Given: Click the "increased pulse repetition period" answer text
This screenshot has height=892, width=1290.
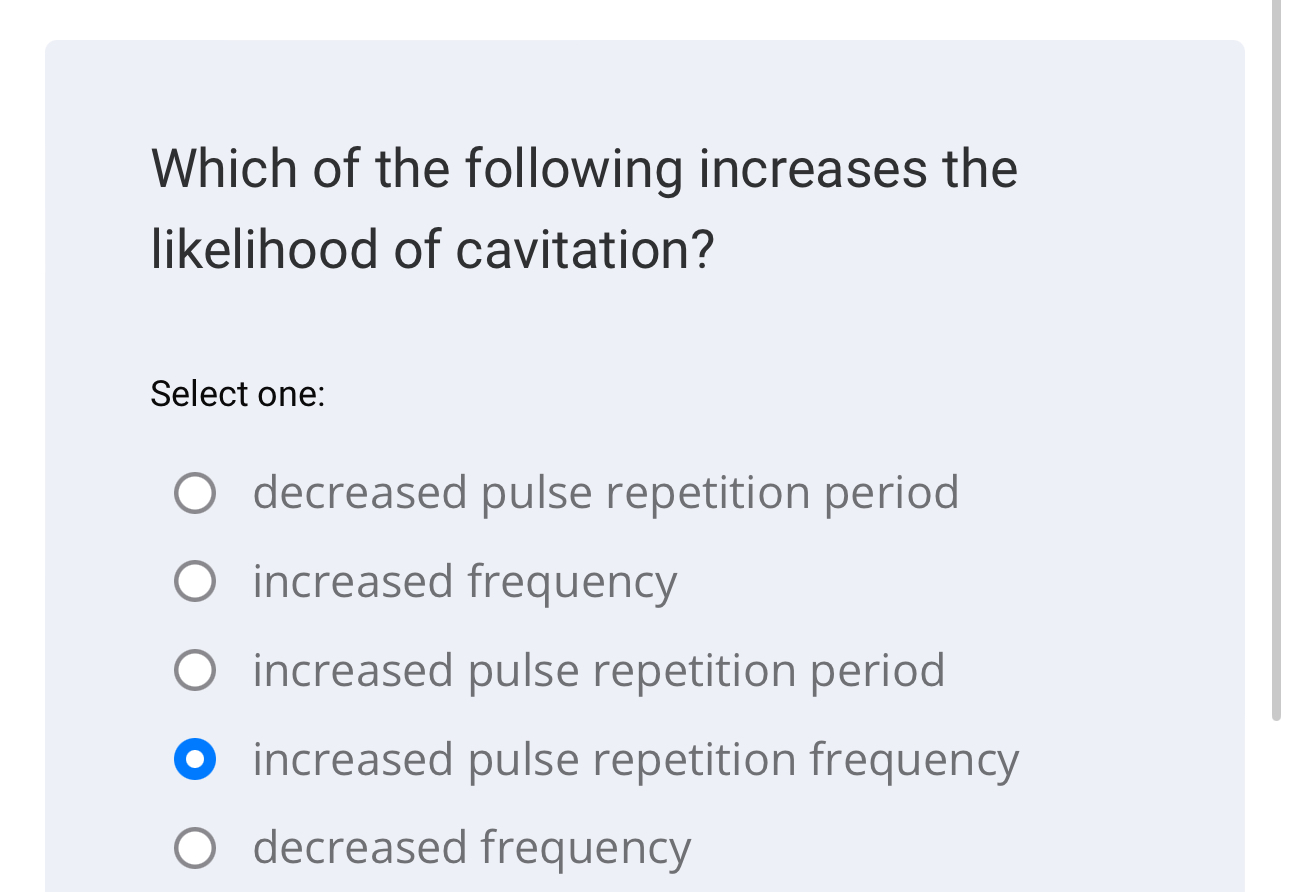Looking at the screenshot, I should tap(599, 670).
